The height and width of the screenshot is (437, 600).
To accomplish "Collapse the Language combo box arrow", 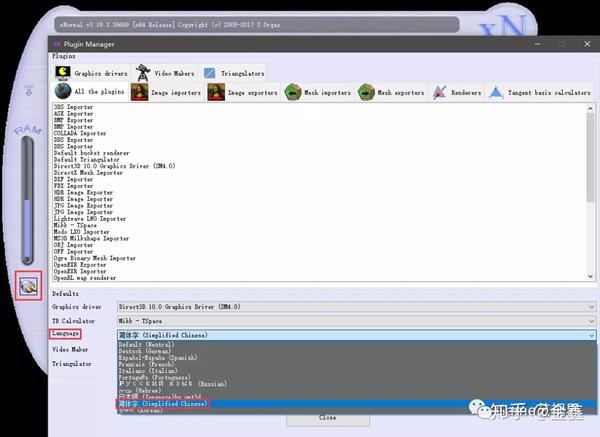I will click(591, 335).
